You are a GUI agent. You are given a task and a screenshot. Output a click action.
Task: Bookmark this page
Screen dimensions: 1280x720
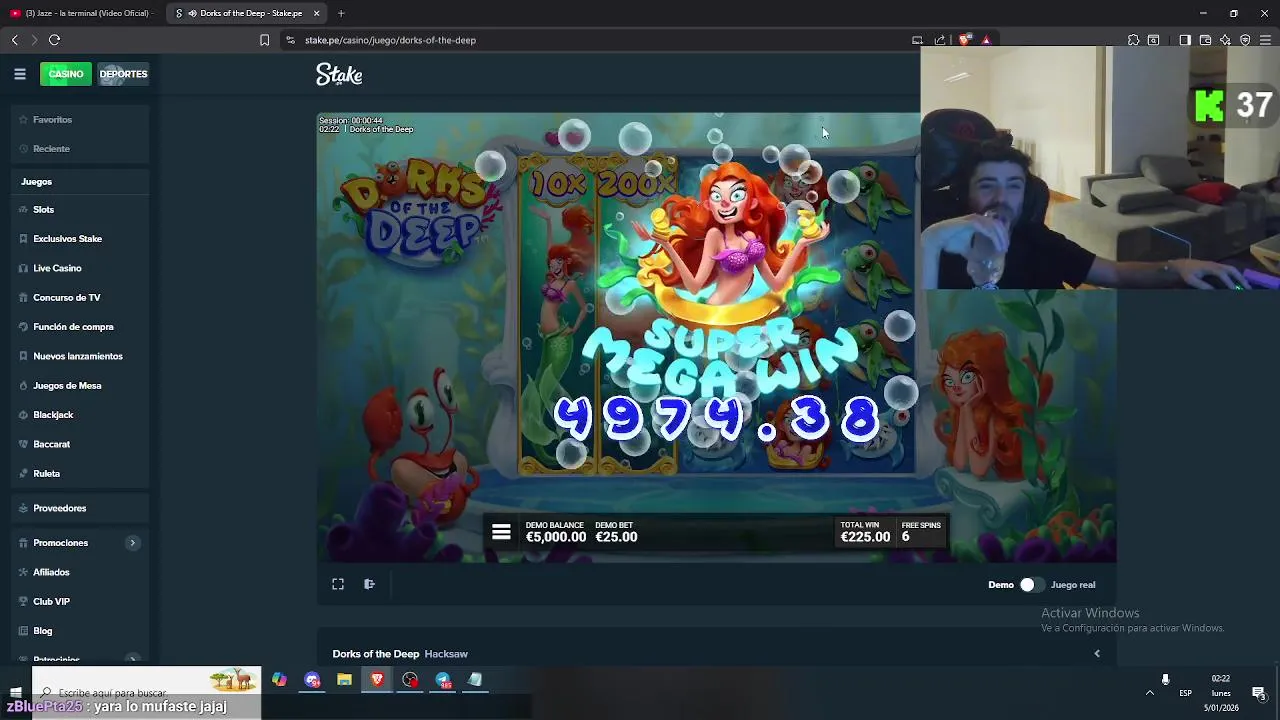click(264, 40)
